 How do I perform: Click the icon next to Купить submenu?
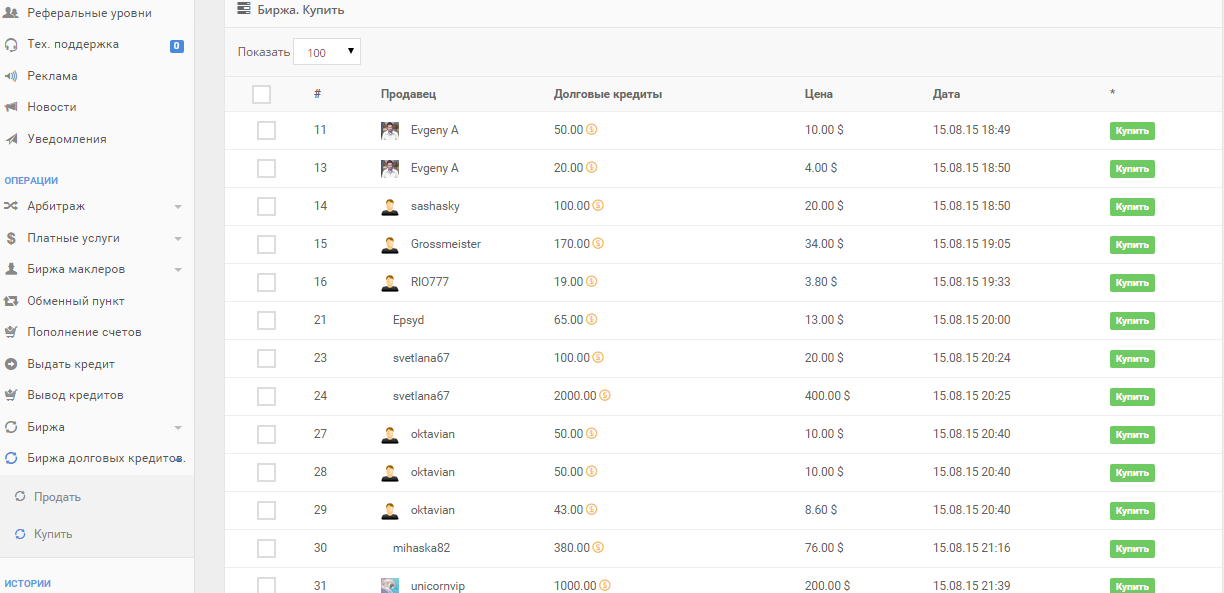[x=20, y=534]
